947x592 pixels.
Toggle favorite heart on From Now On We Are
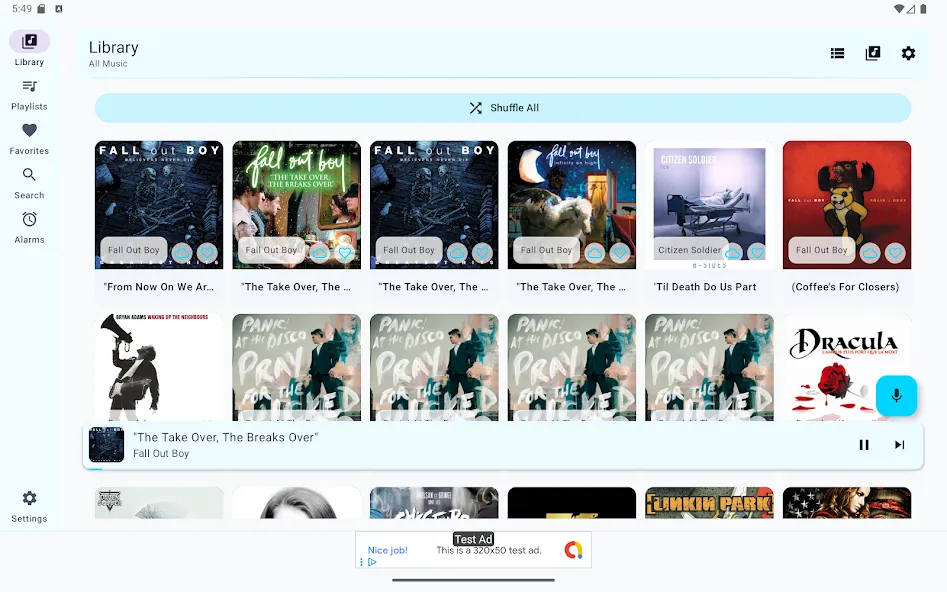pyautogui.click(x=207, y=253)
